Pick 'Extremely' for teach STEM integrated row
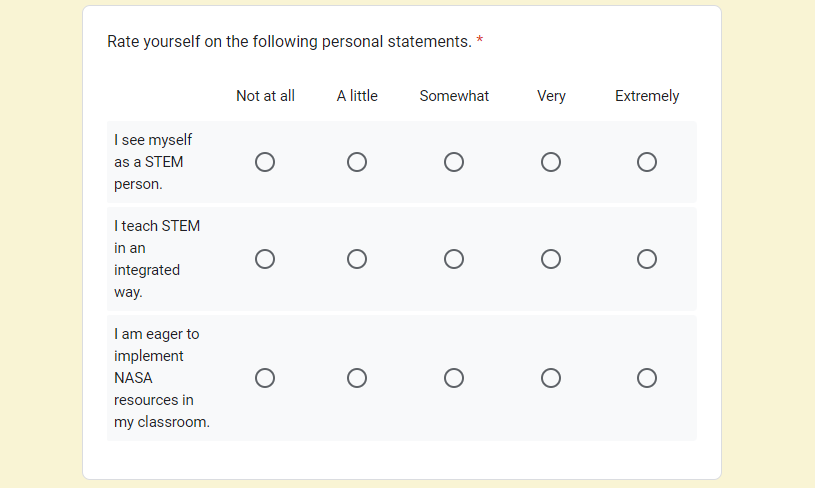Viewport: 815px width, 488px height. click(647, 259)
